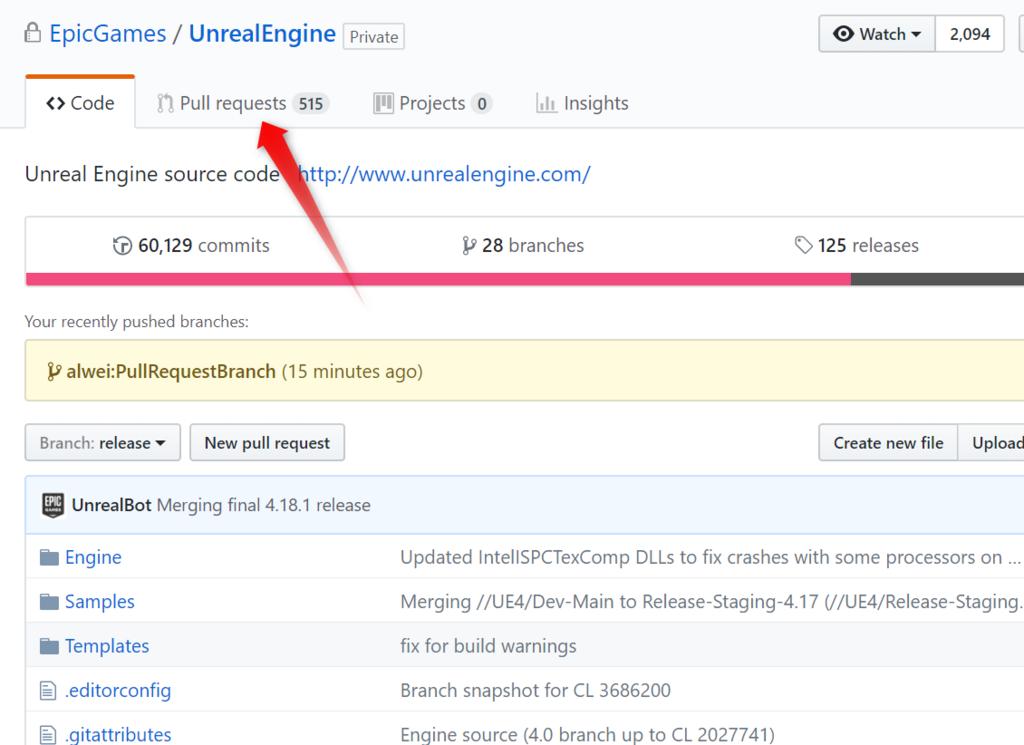View the 60,129 commits list
Viewport: 1024px width, 745px height.
point(191,246)
